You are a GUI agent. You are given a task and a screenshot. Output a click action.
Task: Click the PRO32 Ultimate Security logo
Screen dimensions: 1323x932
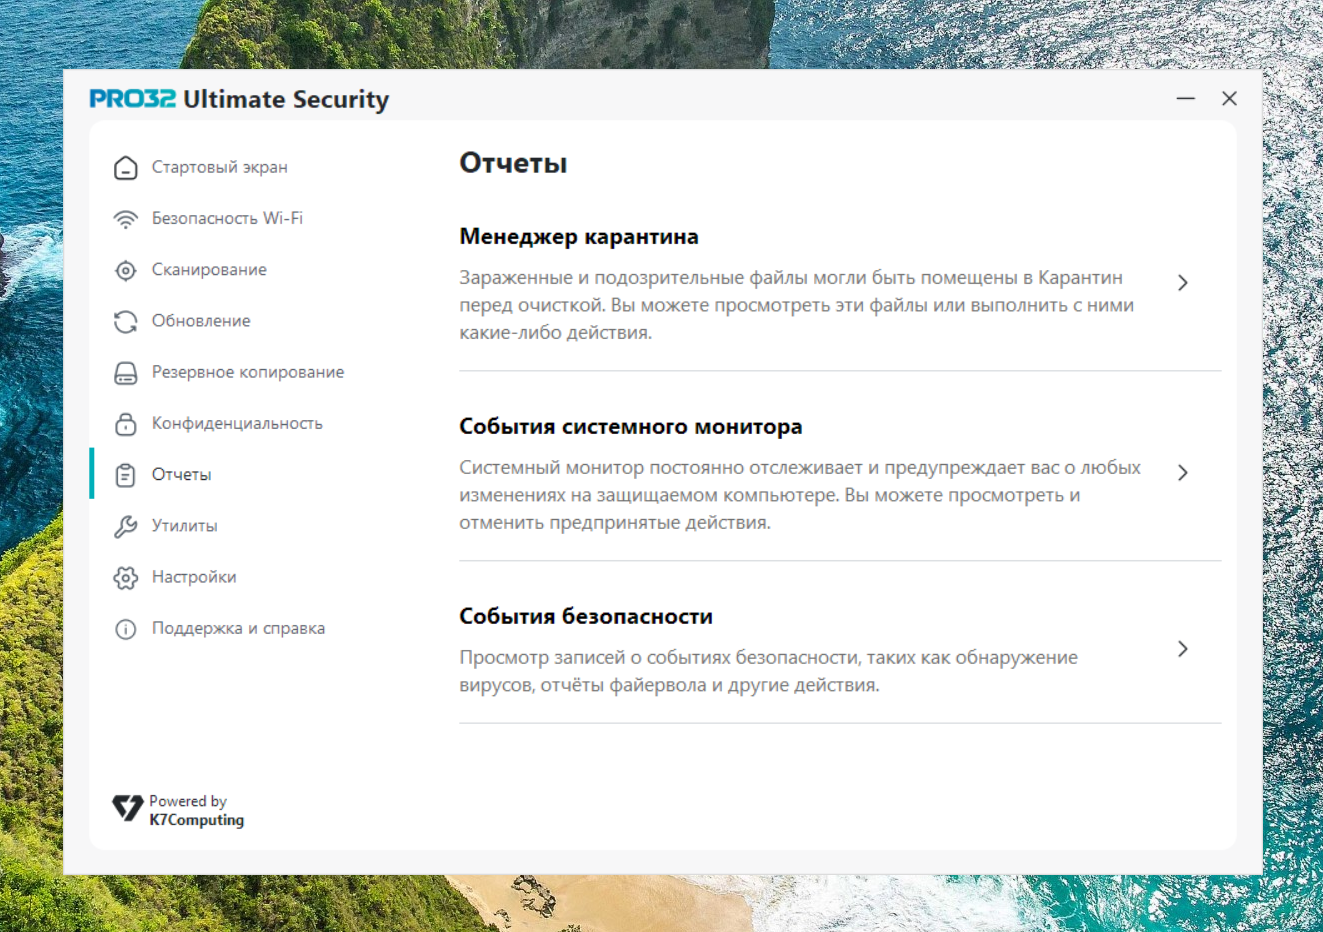[x=239, y=99]
